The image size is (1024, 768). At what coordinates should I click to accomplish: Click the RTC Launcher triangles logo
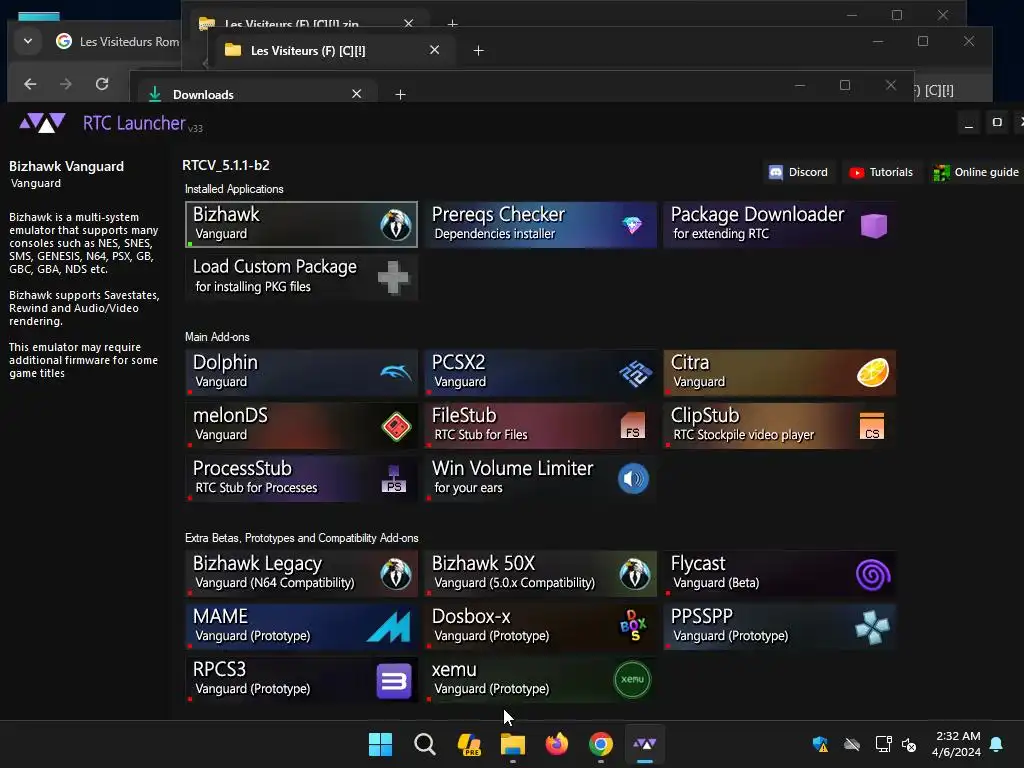[x=42, y=123]
